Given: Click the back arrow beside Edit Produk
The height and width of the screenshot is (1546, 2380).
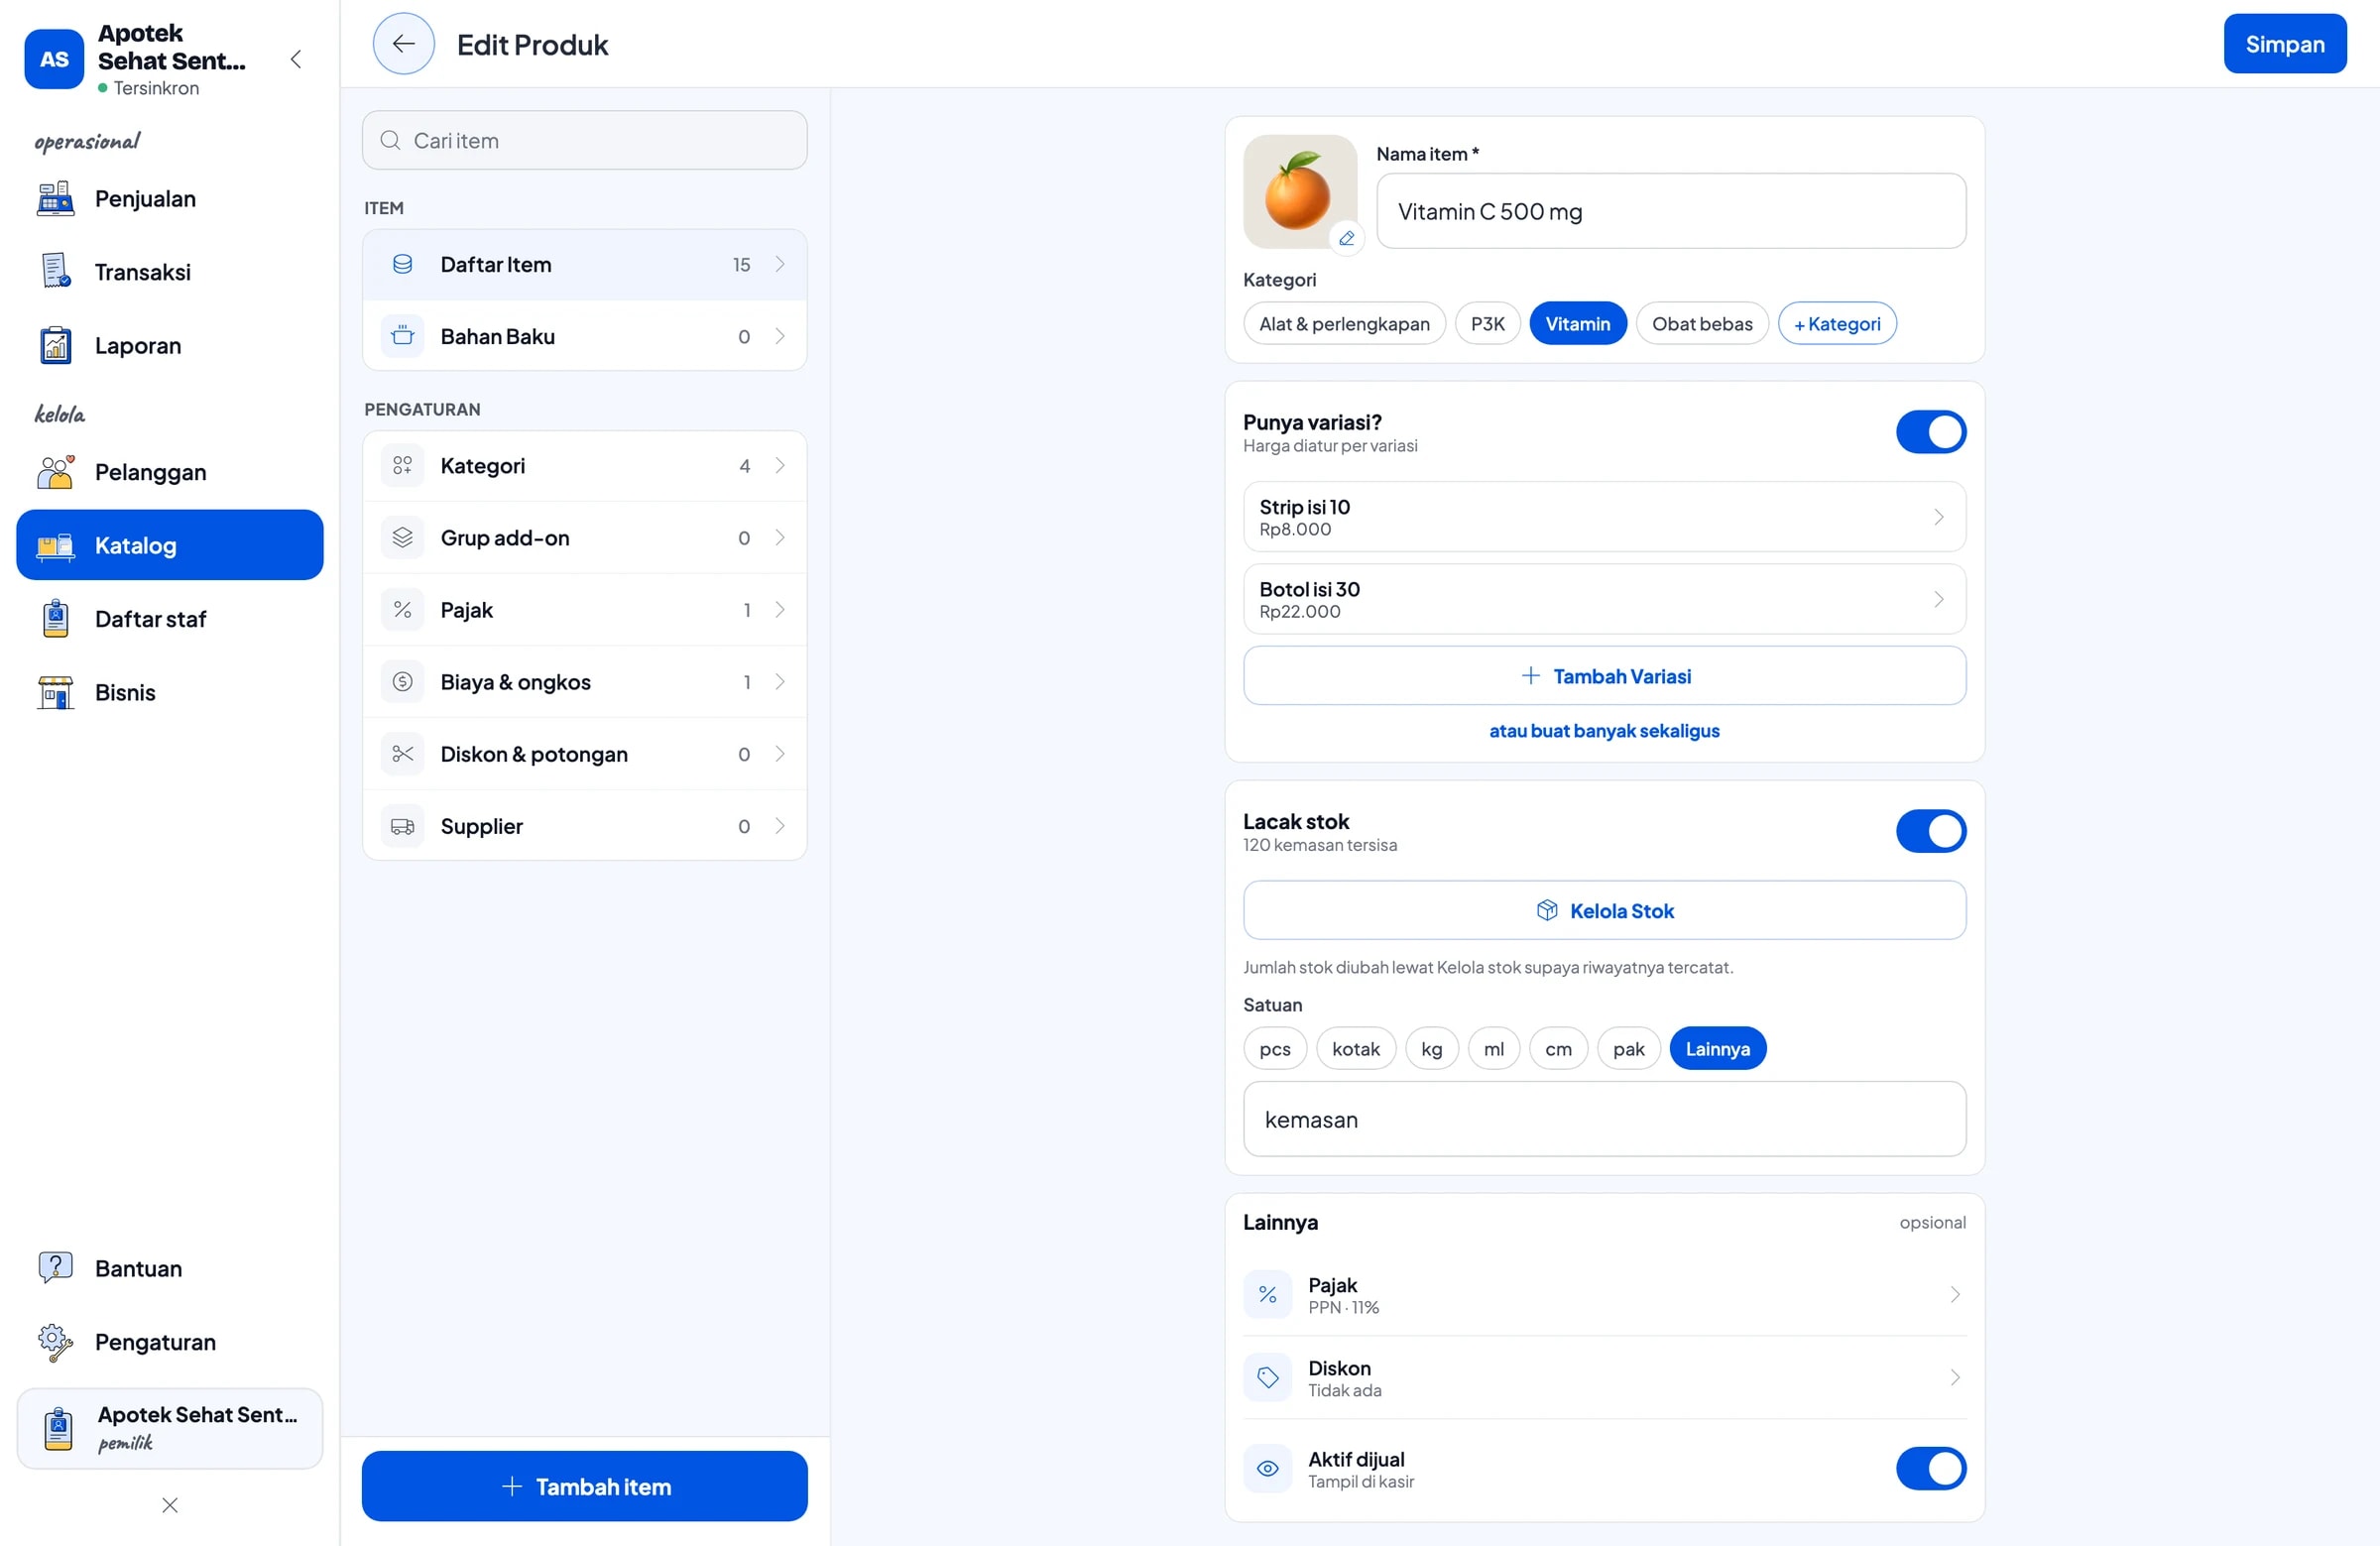Looking at the screenshot, I should pyautogui.click(x=403, y=44).
